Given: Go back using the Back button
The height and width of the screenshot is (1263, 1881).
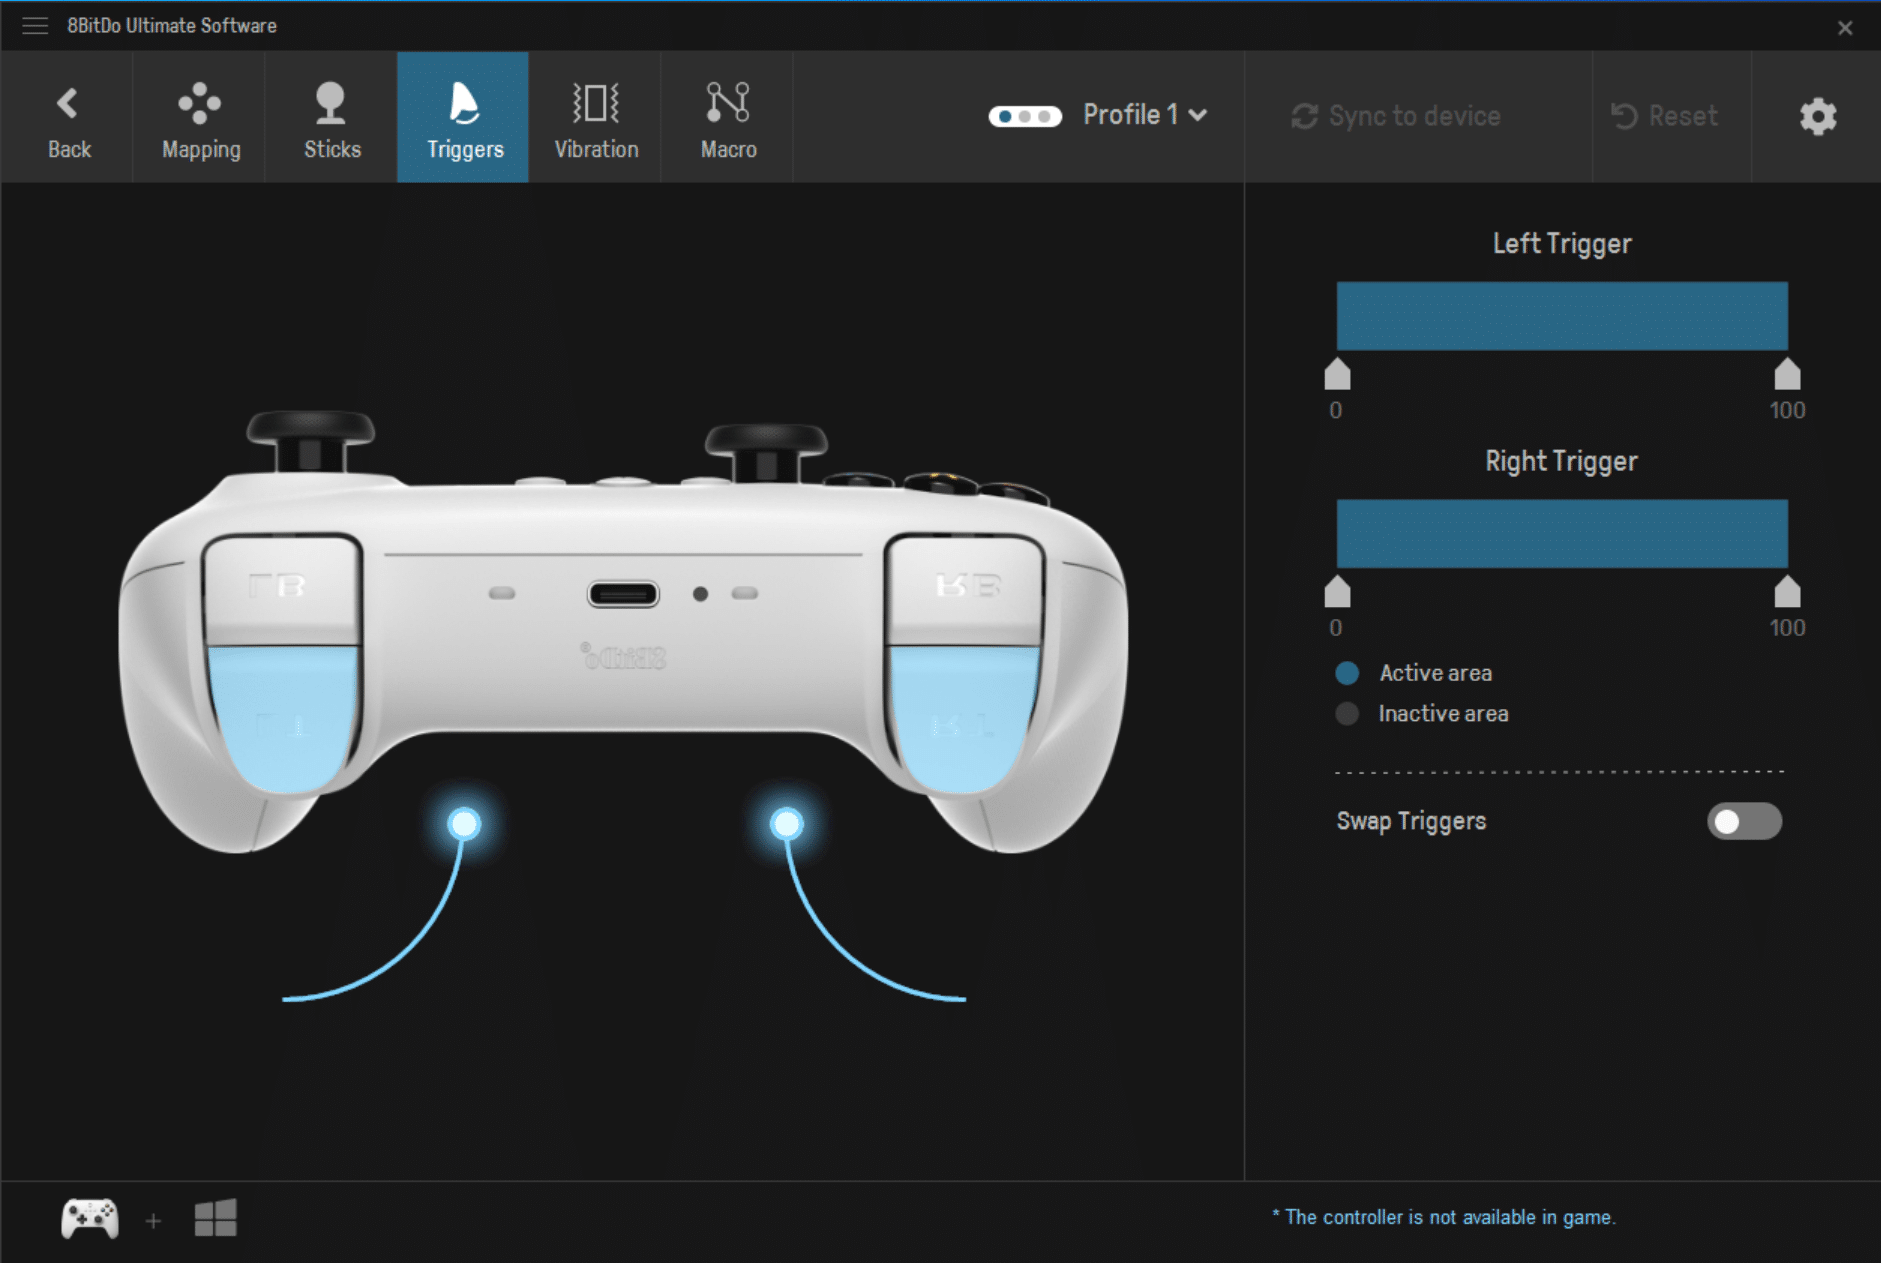Looking at the screenshot, I should point(68,115).
